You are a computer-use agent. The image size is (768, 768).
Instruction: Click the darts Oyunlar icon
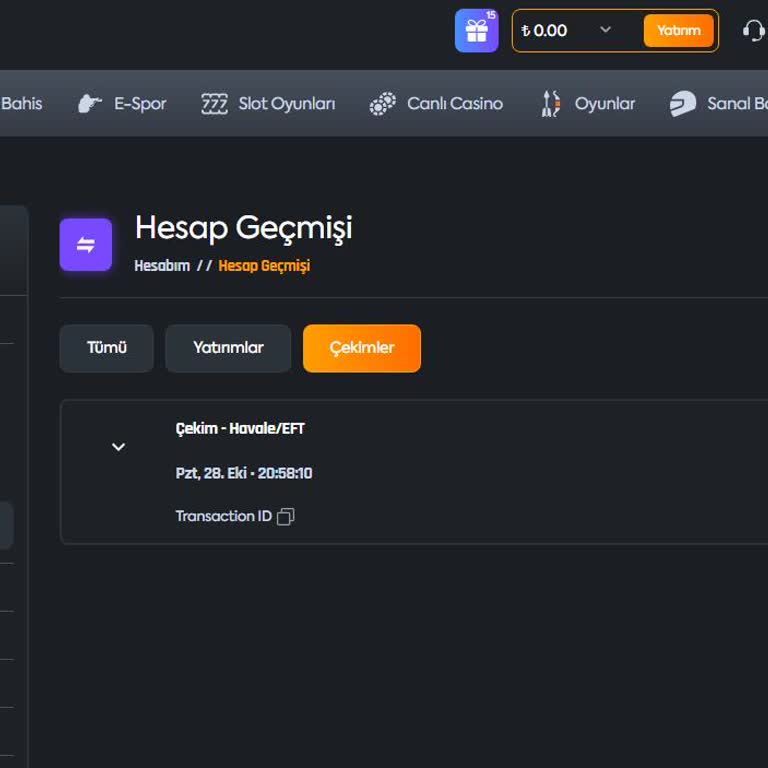[551, 103]
